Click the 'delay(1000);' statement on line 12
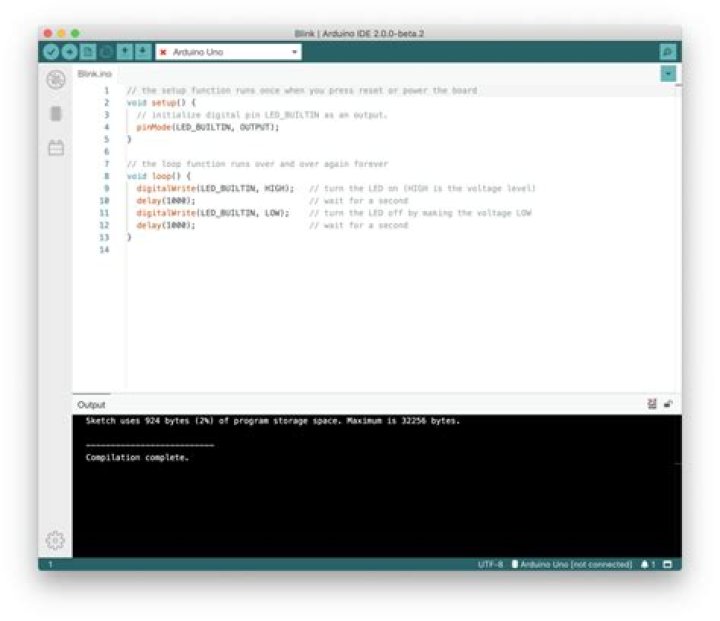 (x=166, y=226)
